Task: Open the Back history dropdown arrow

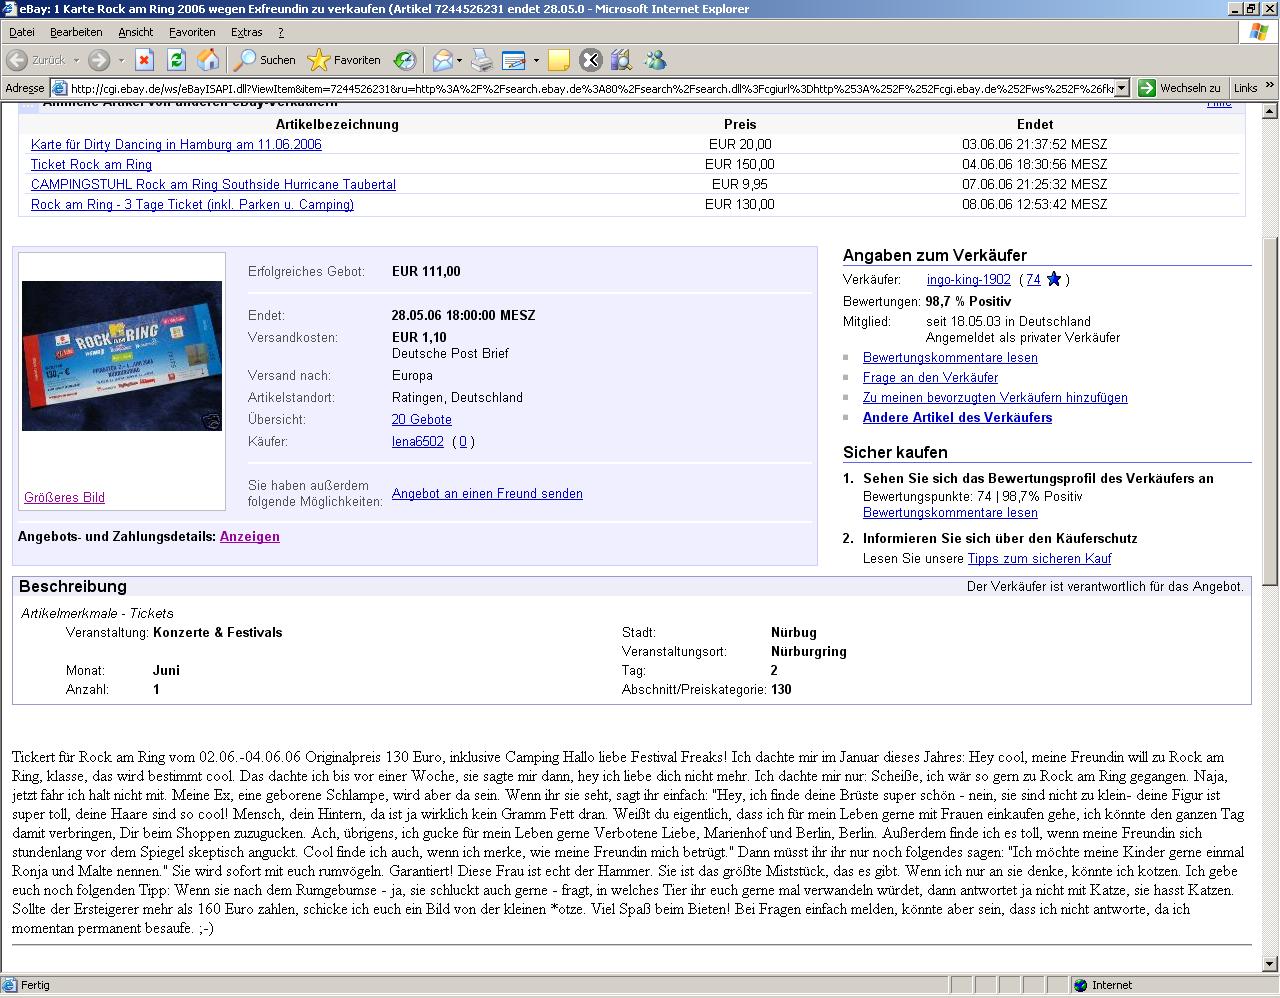Action: point(76,60)
